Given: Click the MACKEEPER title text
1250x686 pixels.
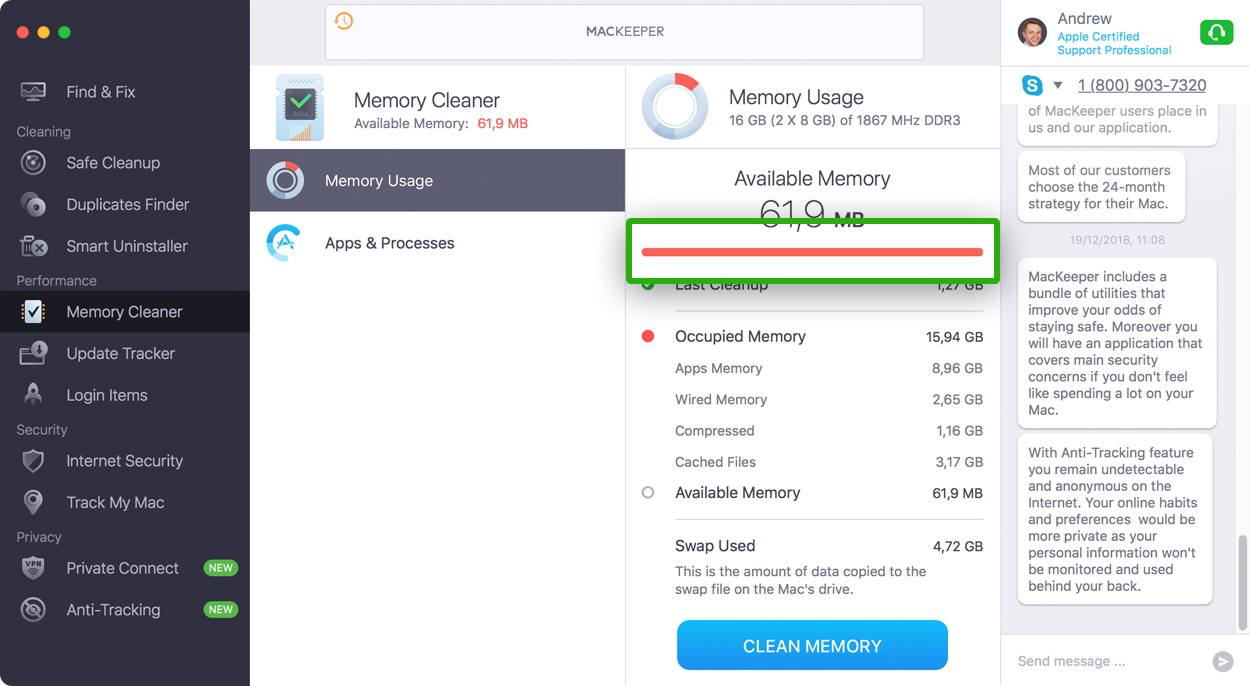Looking at the screenshot, I should pos(625,31).
